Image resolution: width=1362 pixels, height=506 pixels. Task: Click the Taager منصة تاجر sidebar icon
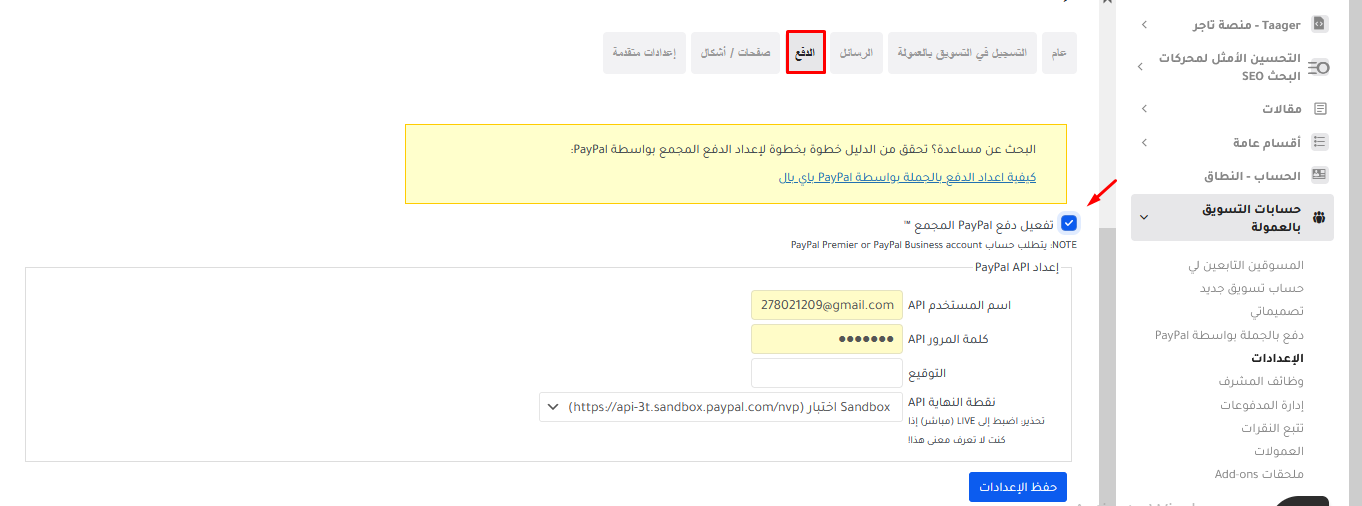[1320, 24]
